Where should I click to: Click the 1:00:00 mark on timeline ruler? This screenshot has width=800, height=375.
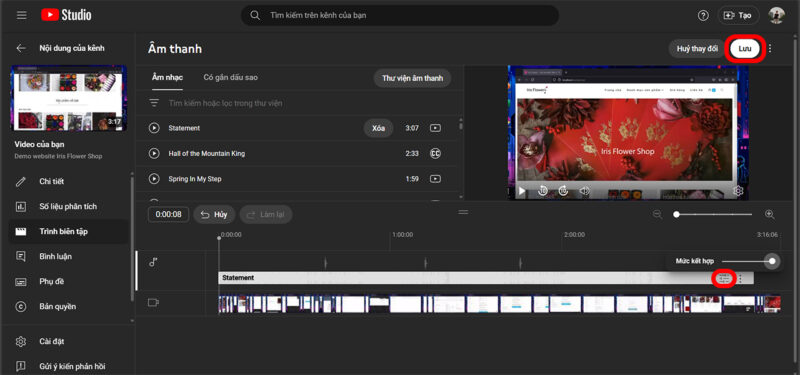[403, 235]
